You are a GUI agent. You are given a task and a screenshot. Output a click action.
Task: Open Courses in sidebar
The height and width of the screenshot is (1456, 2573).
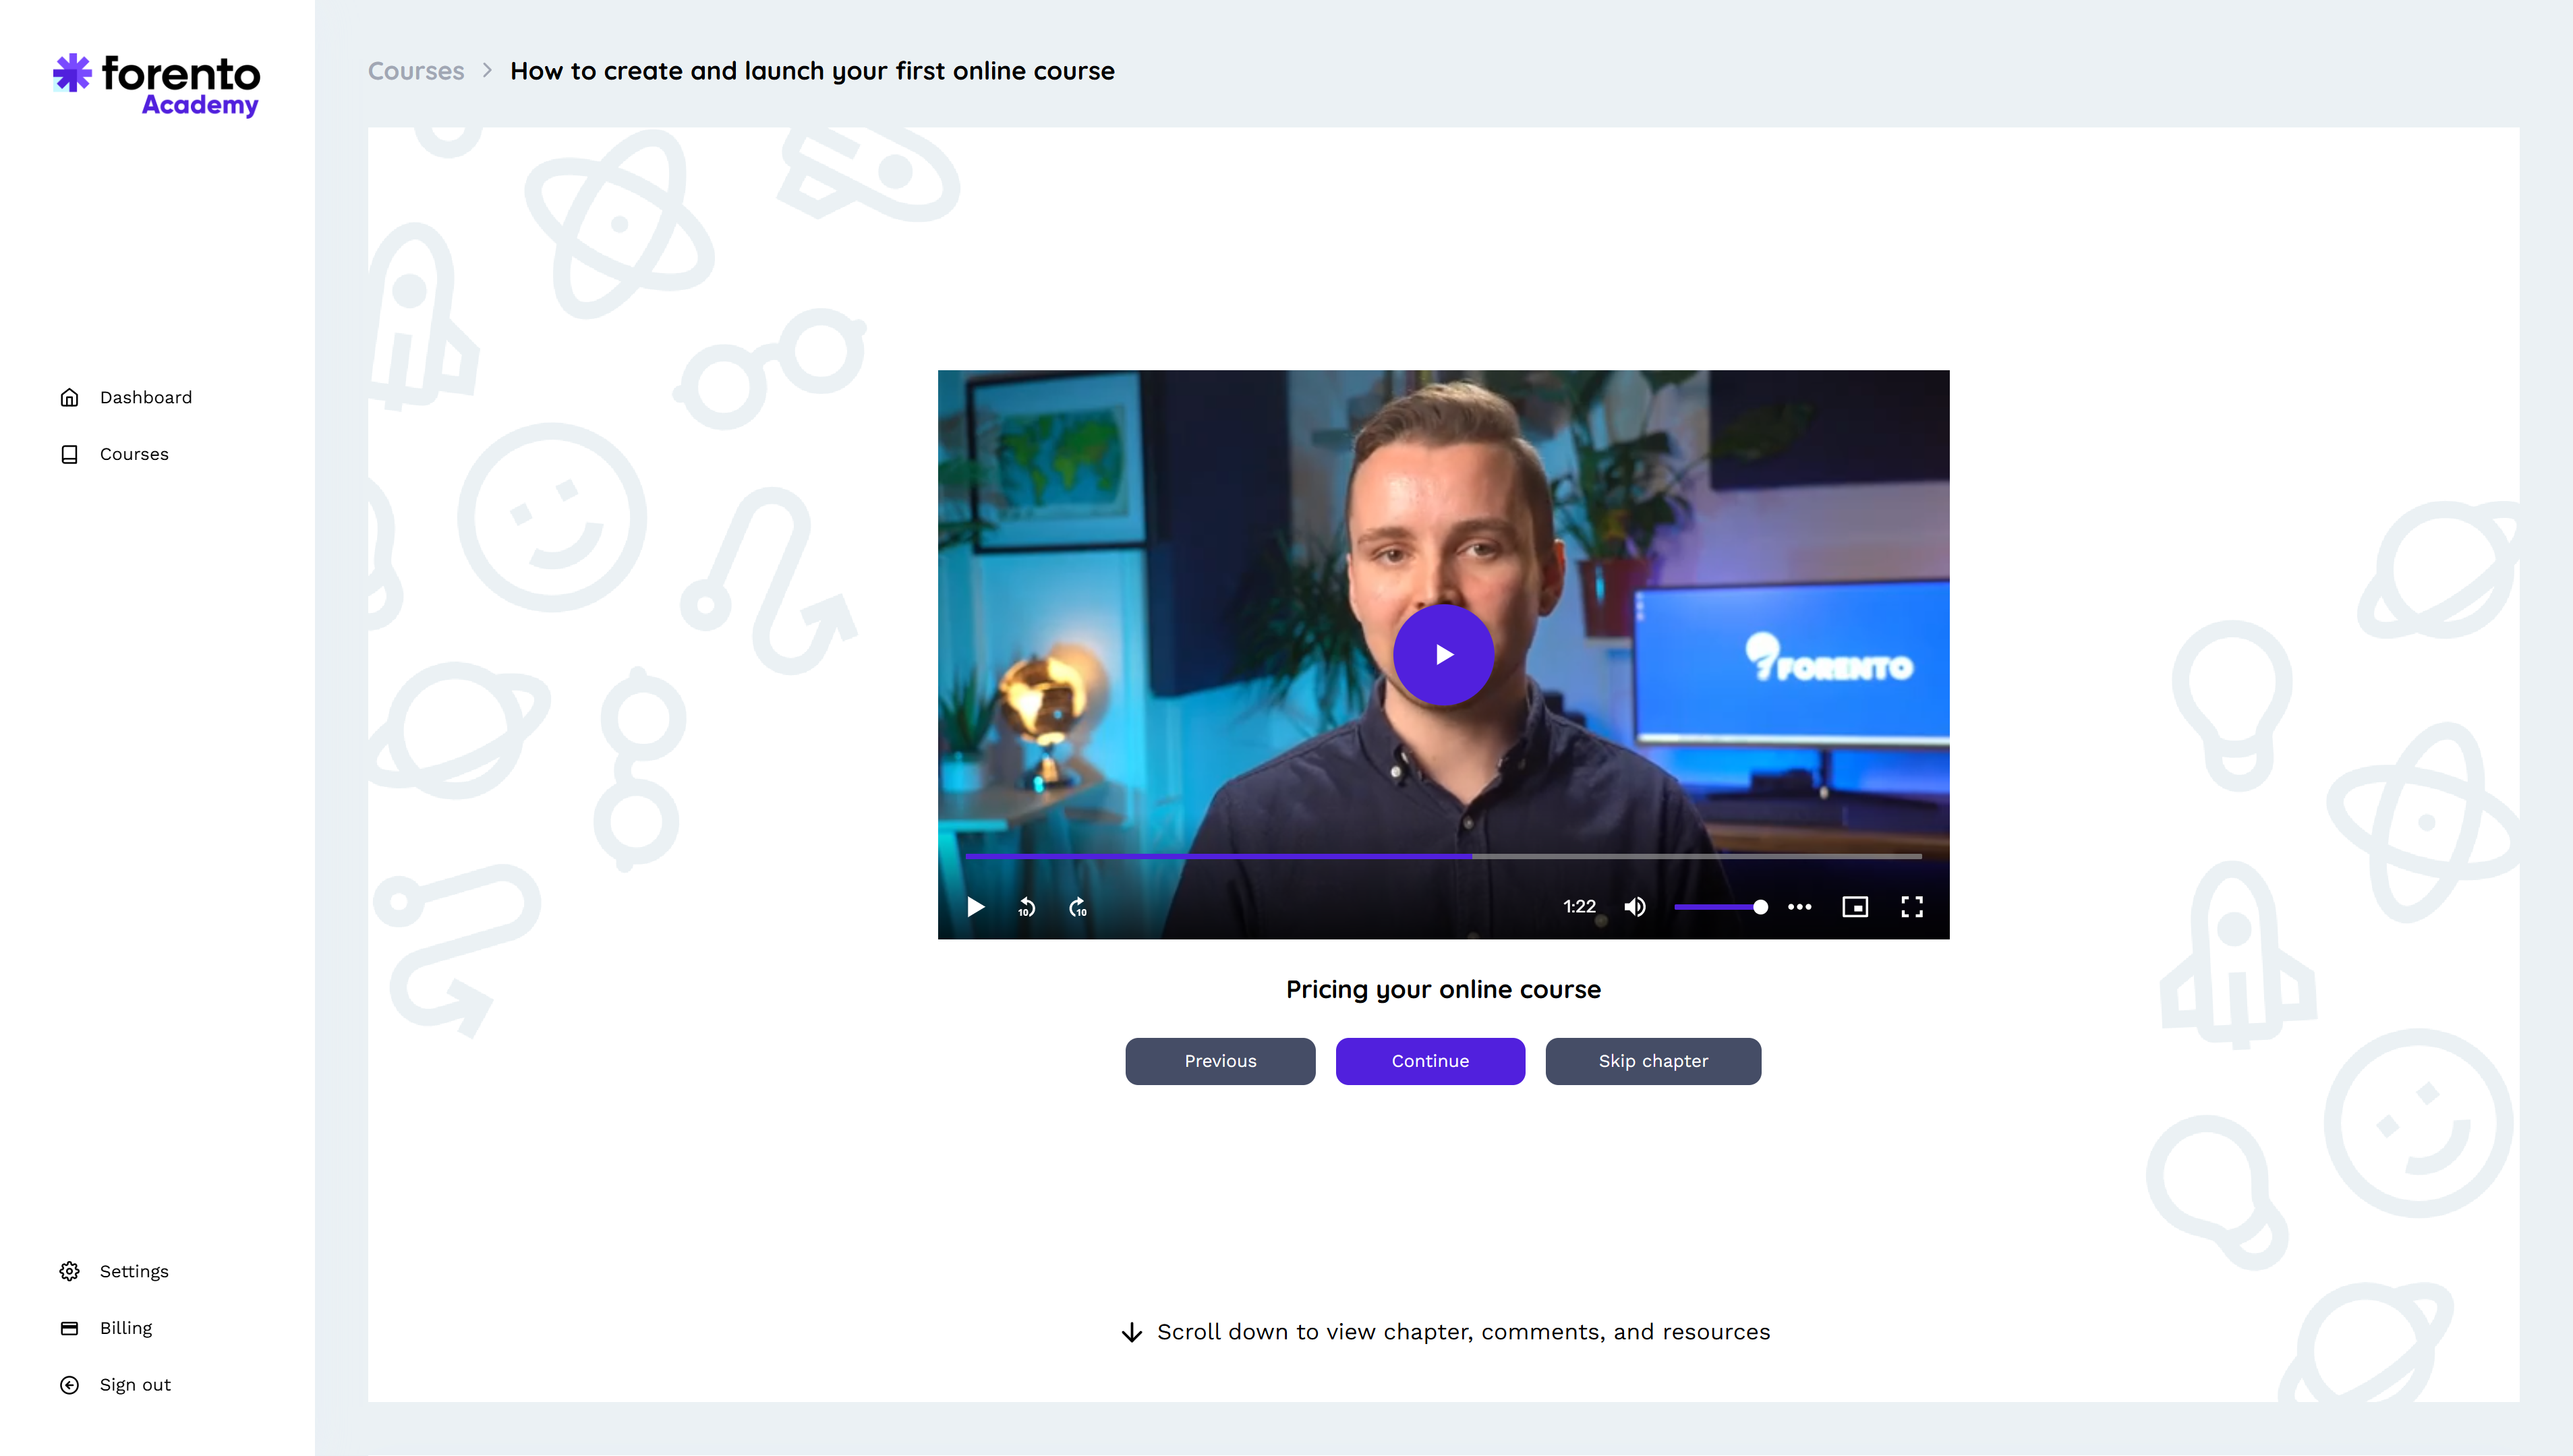[134, 454]
